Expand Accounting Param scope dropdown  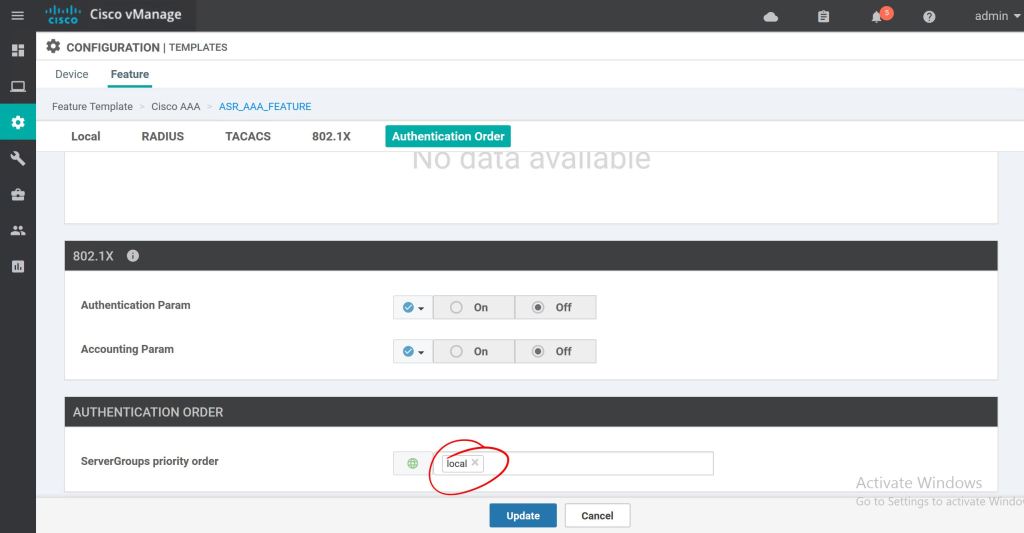pos(413,352)
